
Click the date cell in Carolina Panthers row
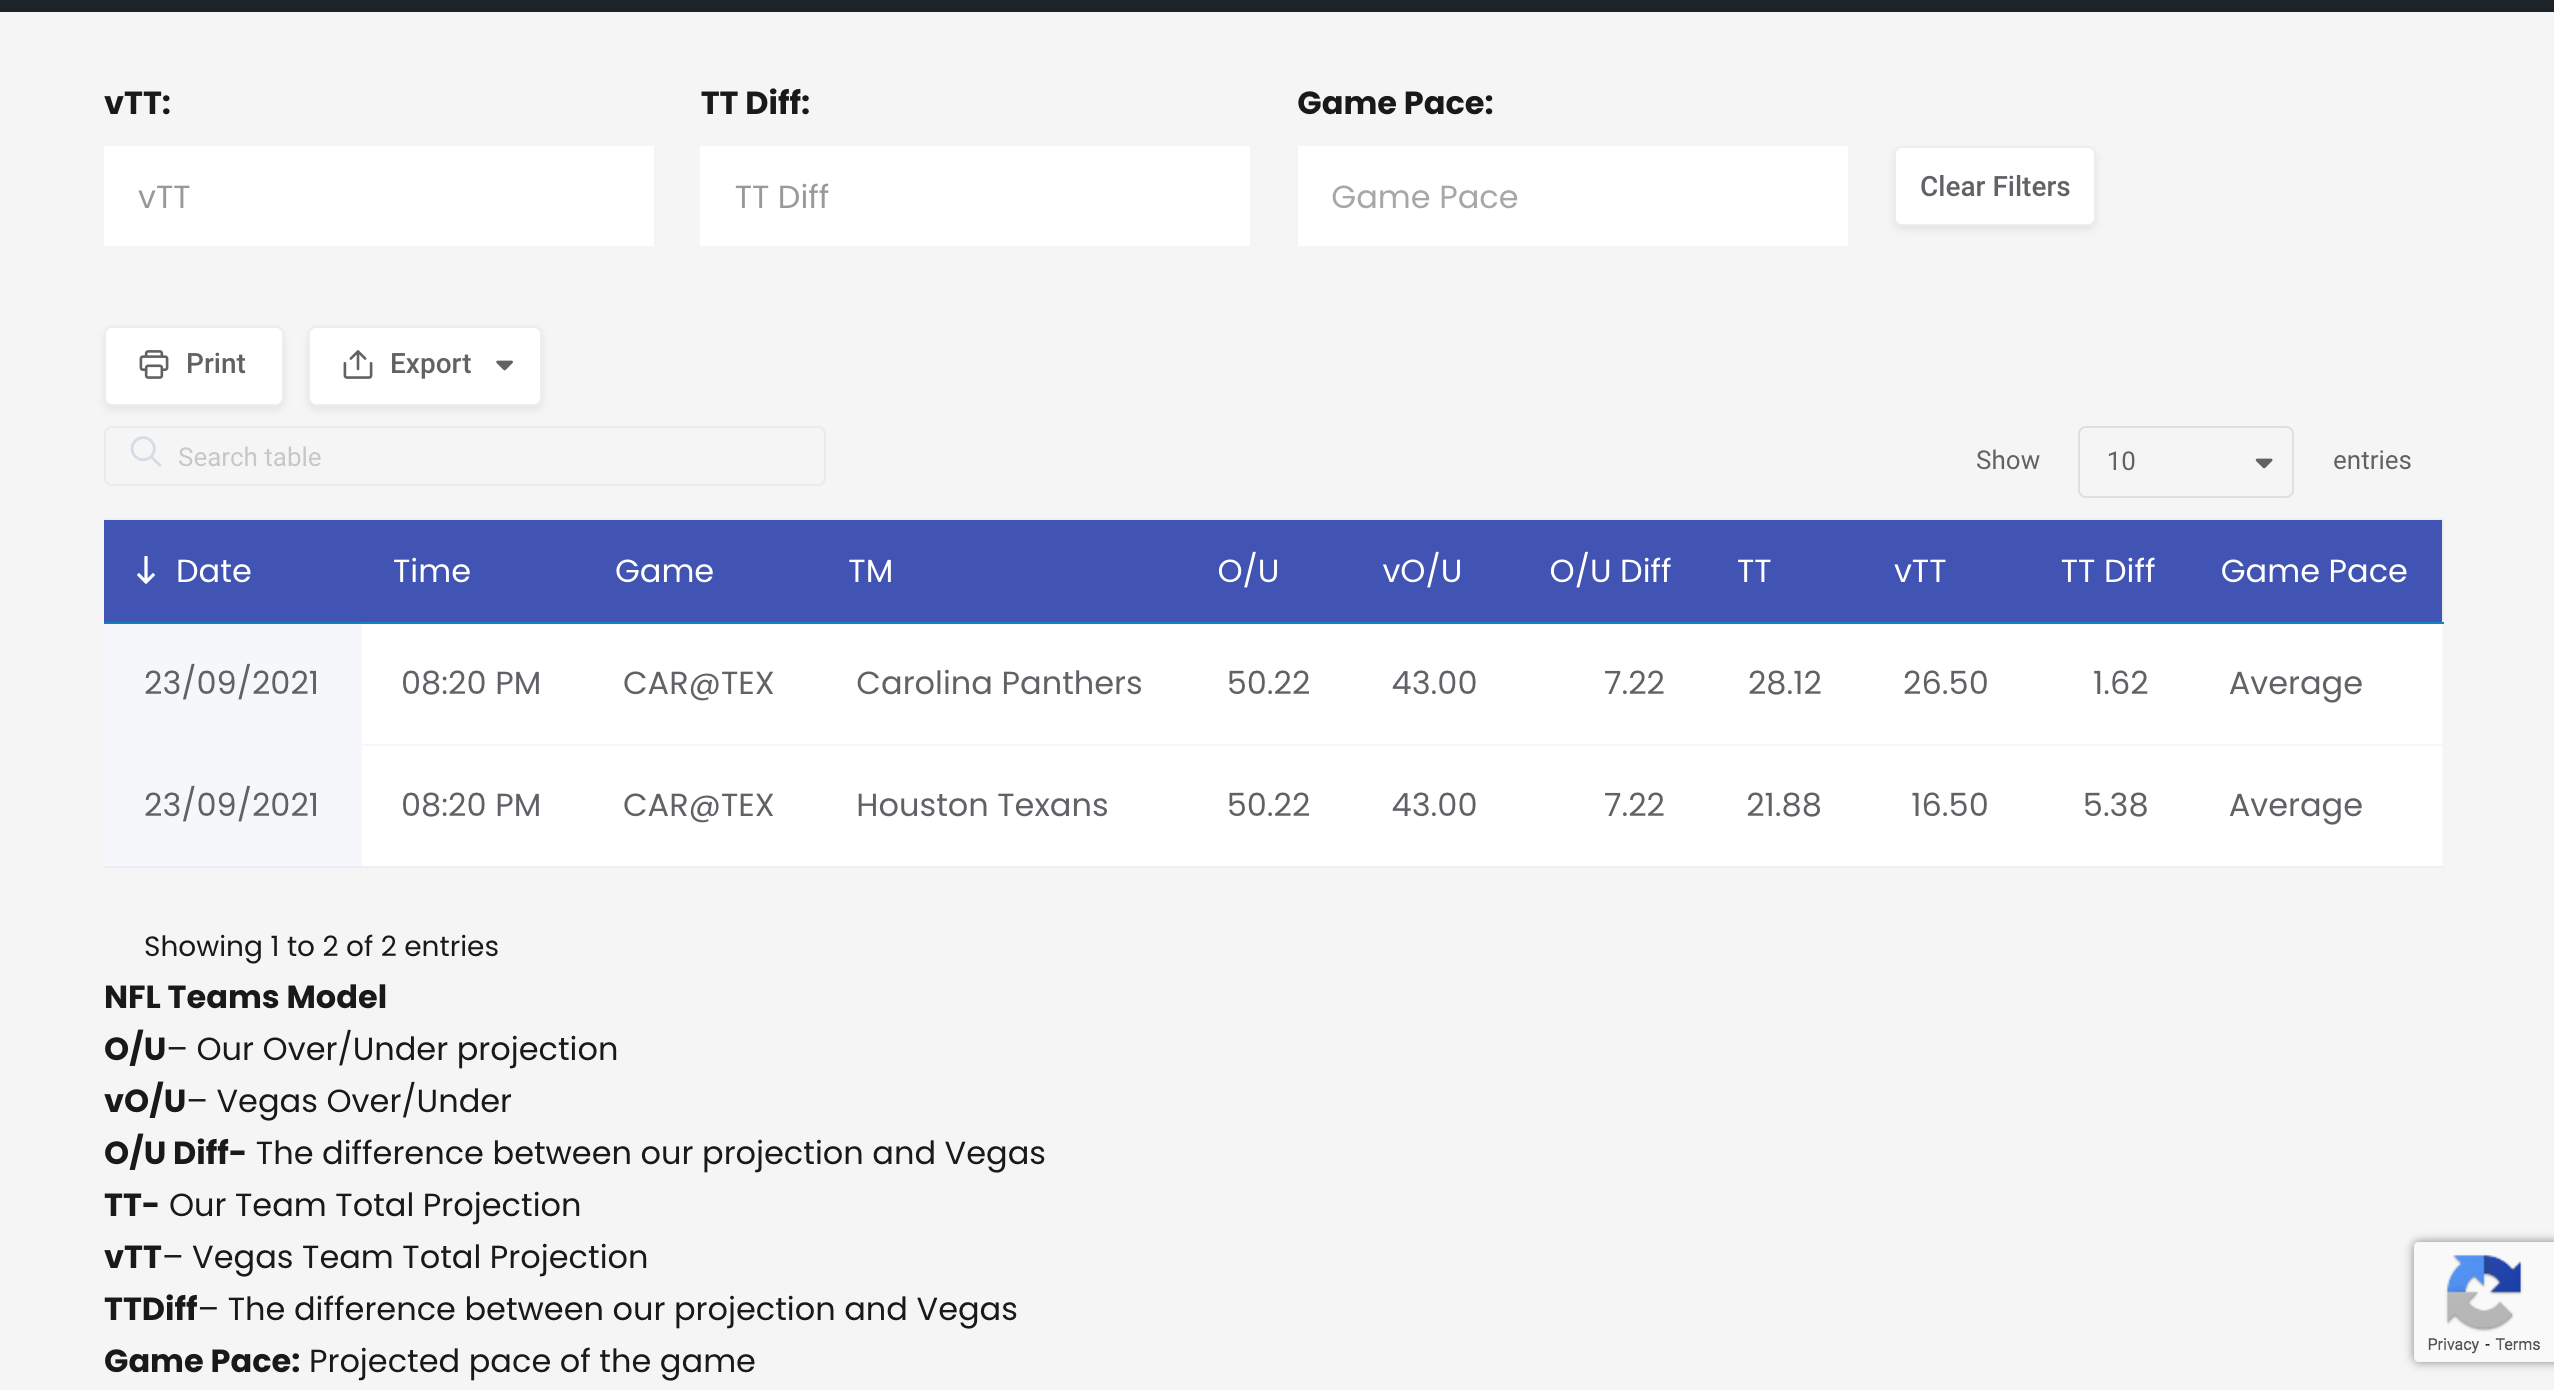(232, 683)
